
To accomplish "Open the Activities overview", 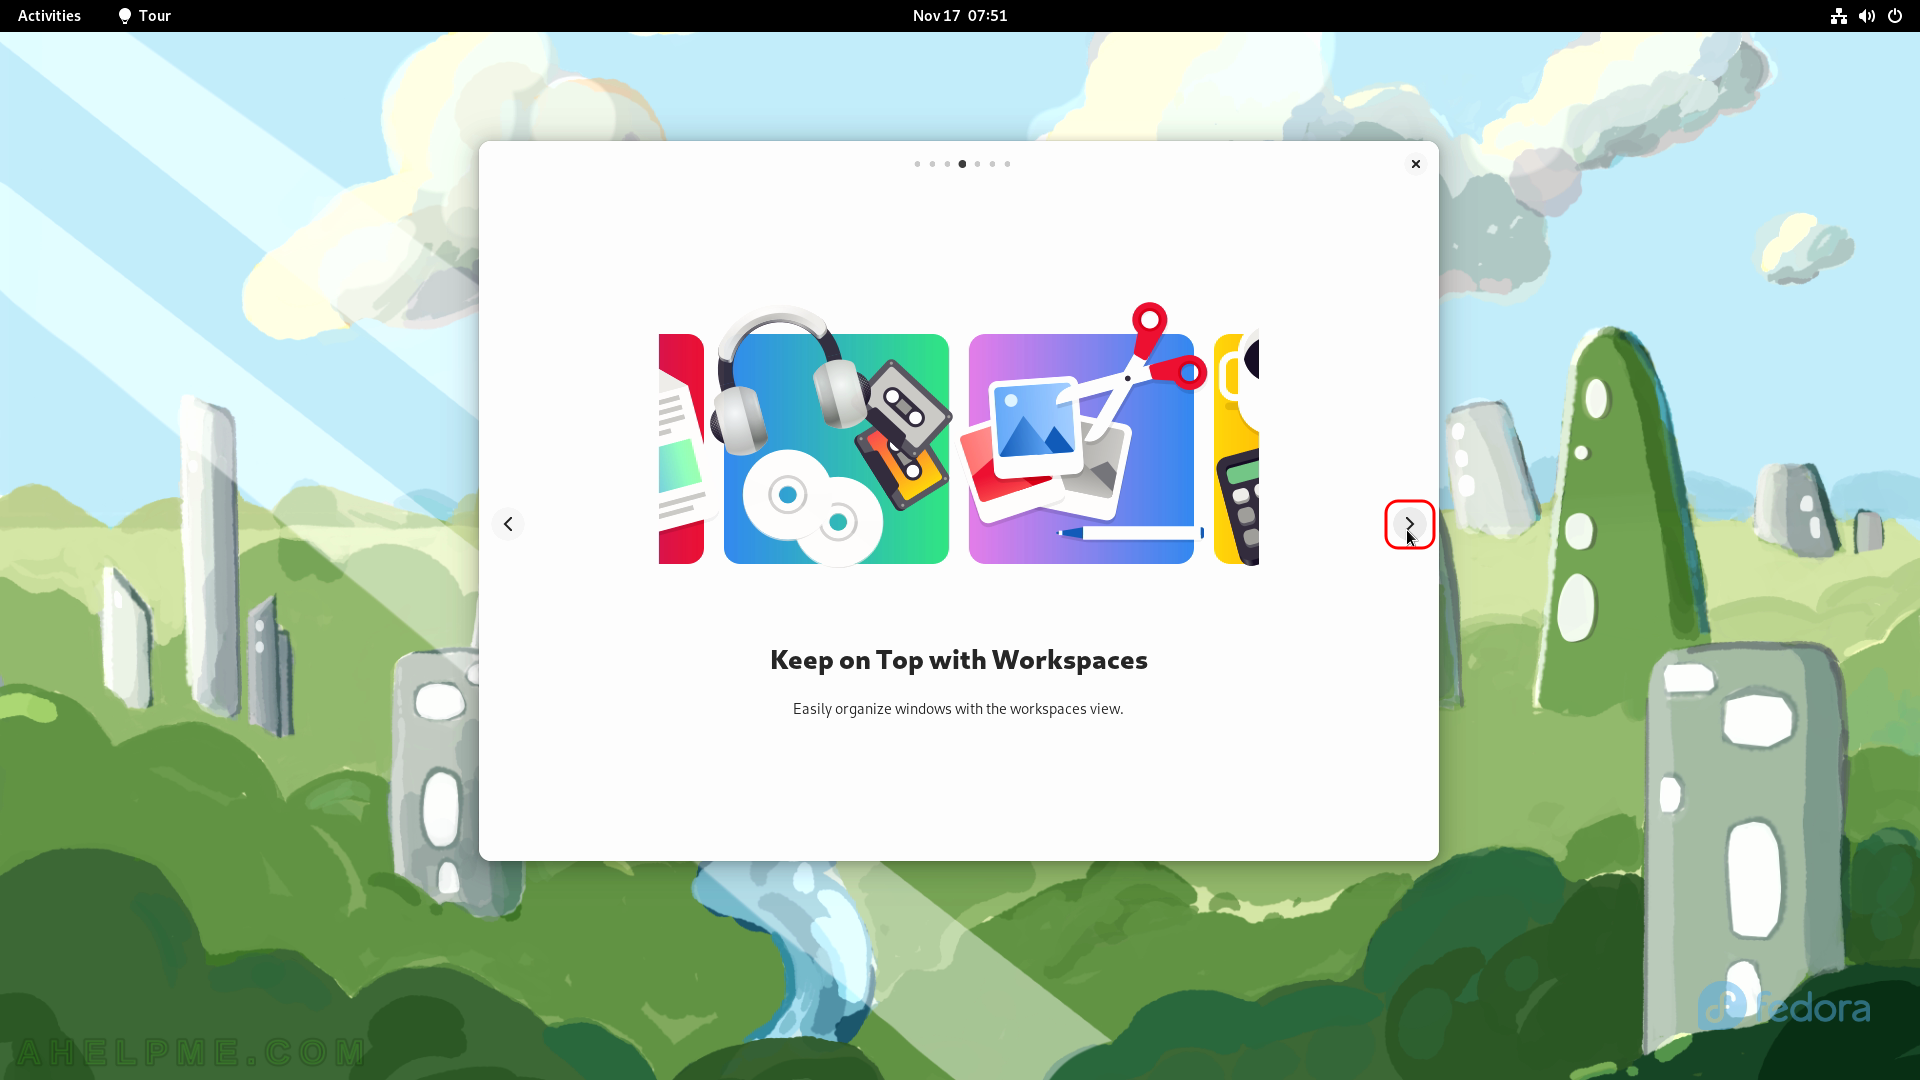I will coord(49,16).
